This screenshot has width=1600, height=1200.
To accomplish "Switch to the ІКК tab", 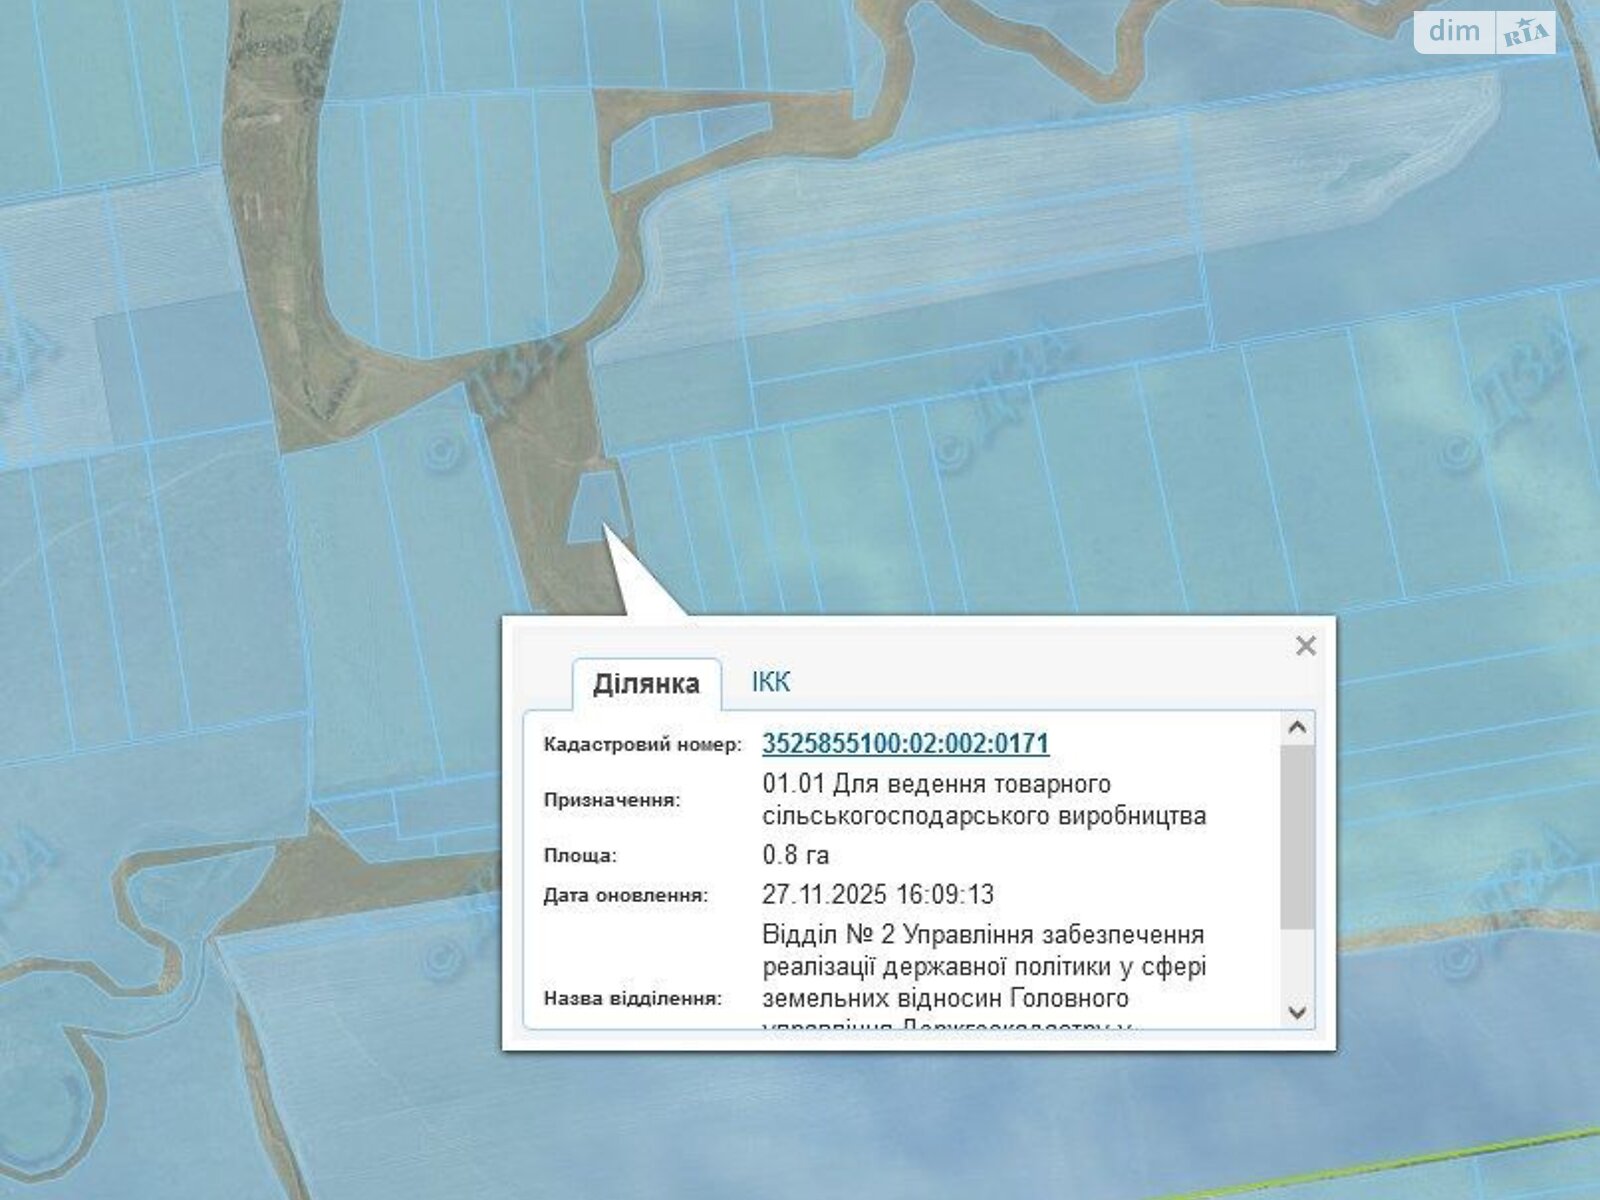I will pyautogui.click(x=770, y=682).
